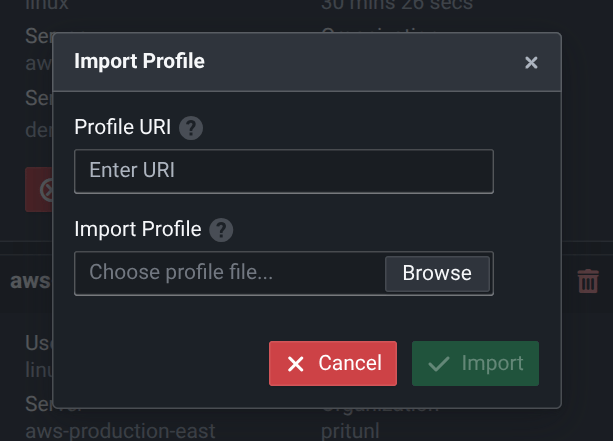Click the help icon beside Profile URI
613x441 pixels.
192,128
